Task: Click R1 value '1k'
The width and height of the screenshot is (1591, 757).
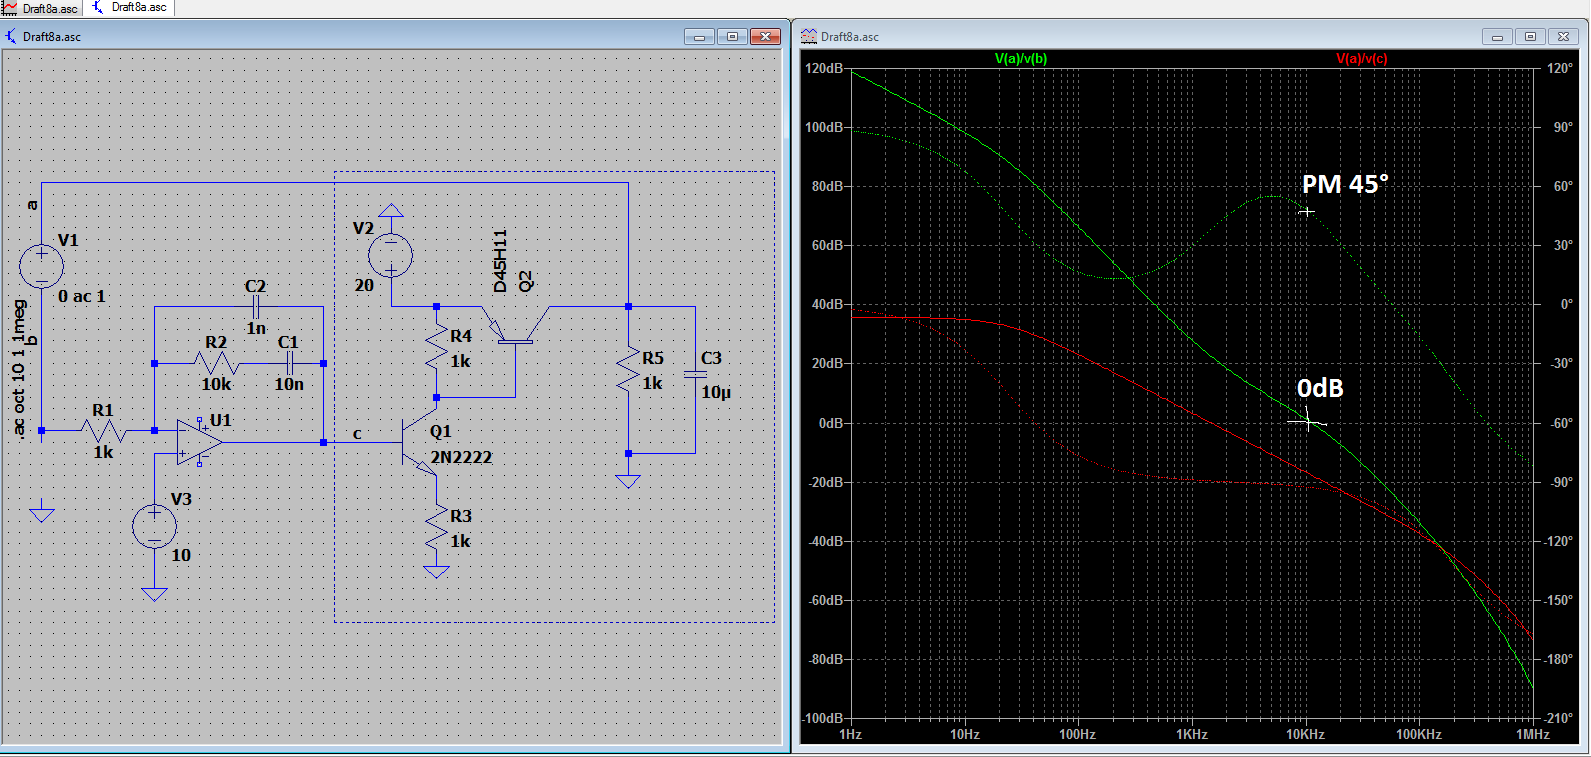Action: (x=103, y=452)
